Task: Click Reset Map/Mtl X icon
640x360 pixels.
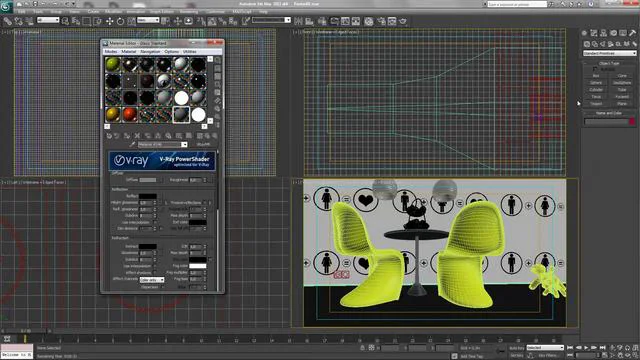Action: tap(137, 136)
